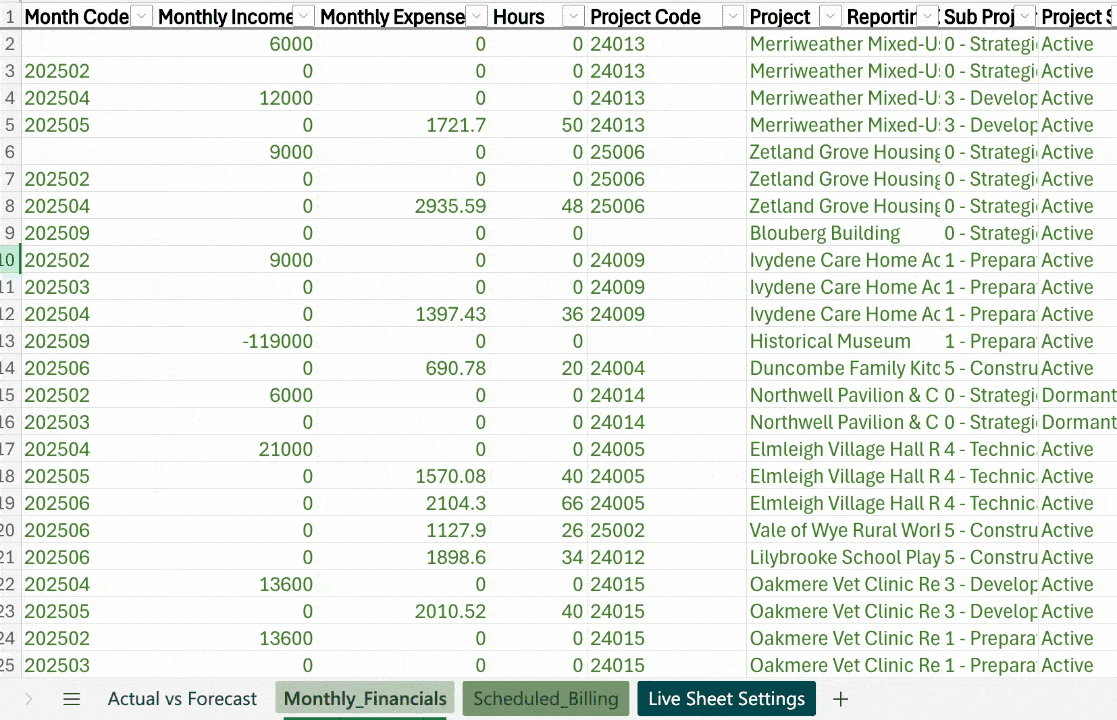
Task: Select expense cell 690.78
Action: point(402,368)
